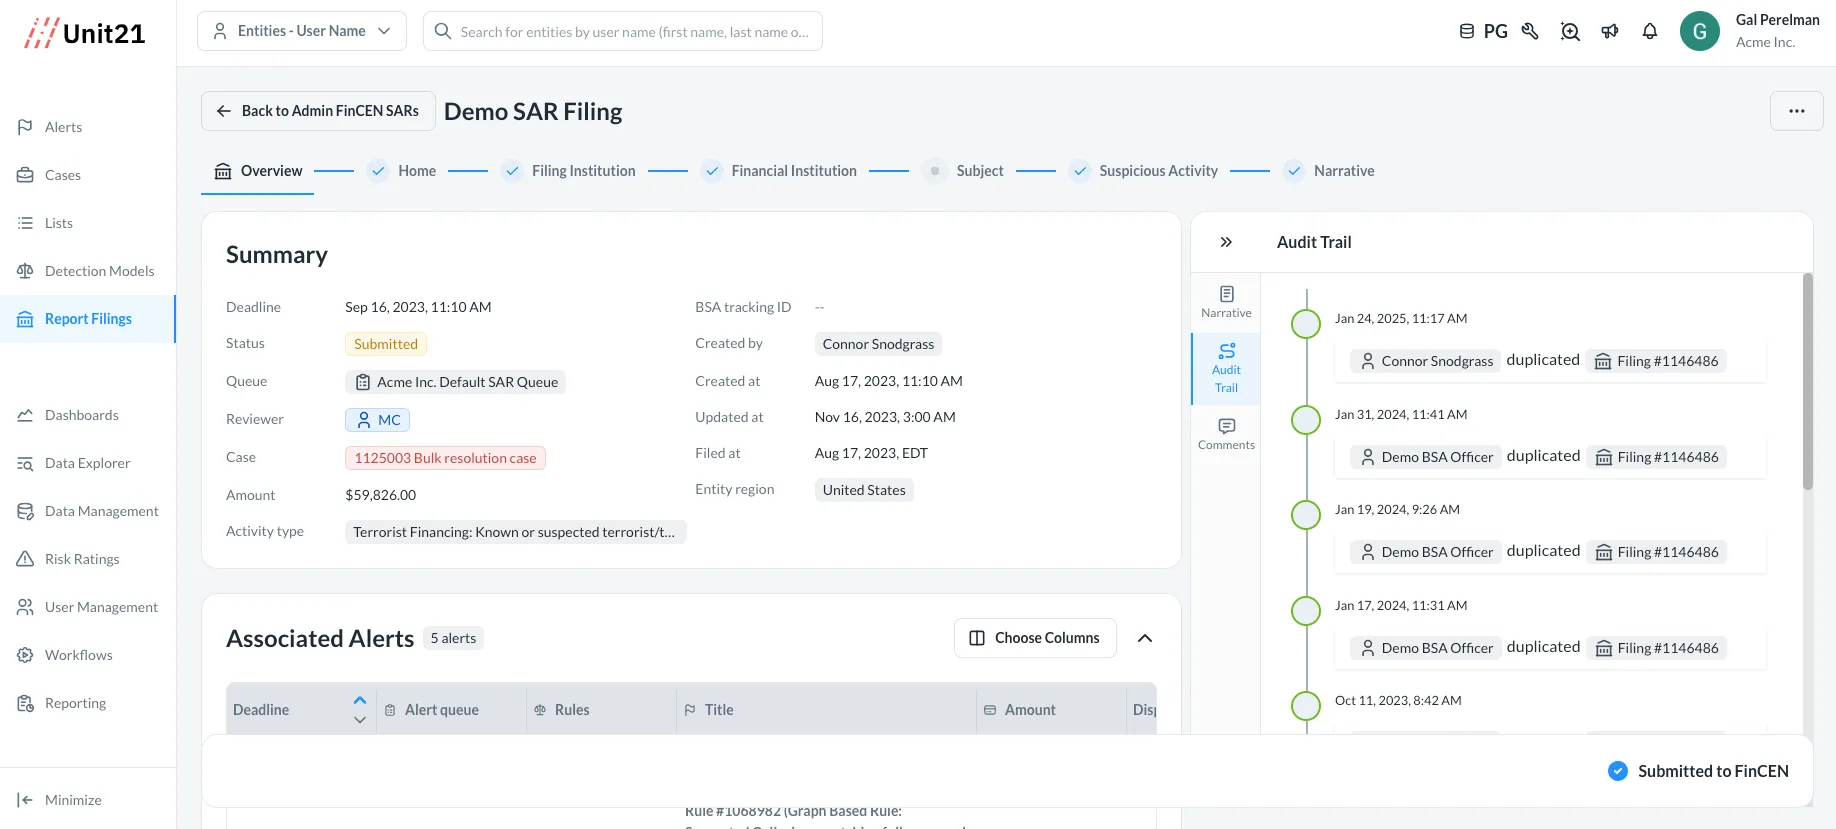Screen dimensions: 1836x829
Task: Click the entity search input field
Action: tap(623, 31)
